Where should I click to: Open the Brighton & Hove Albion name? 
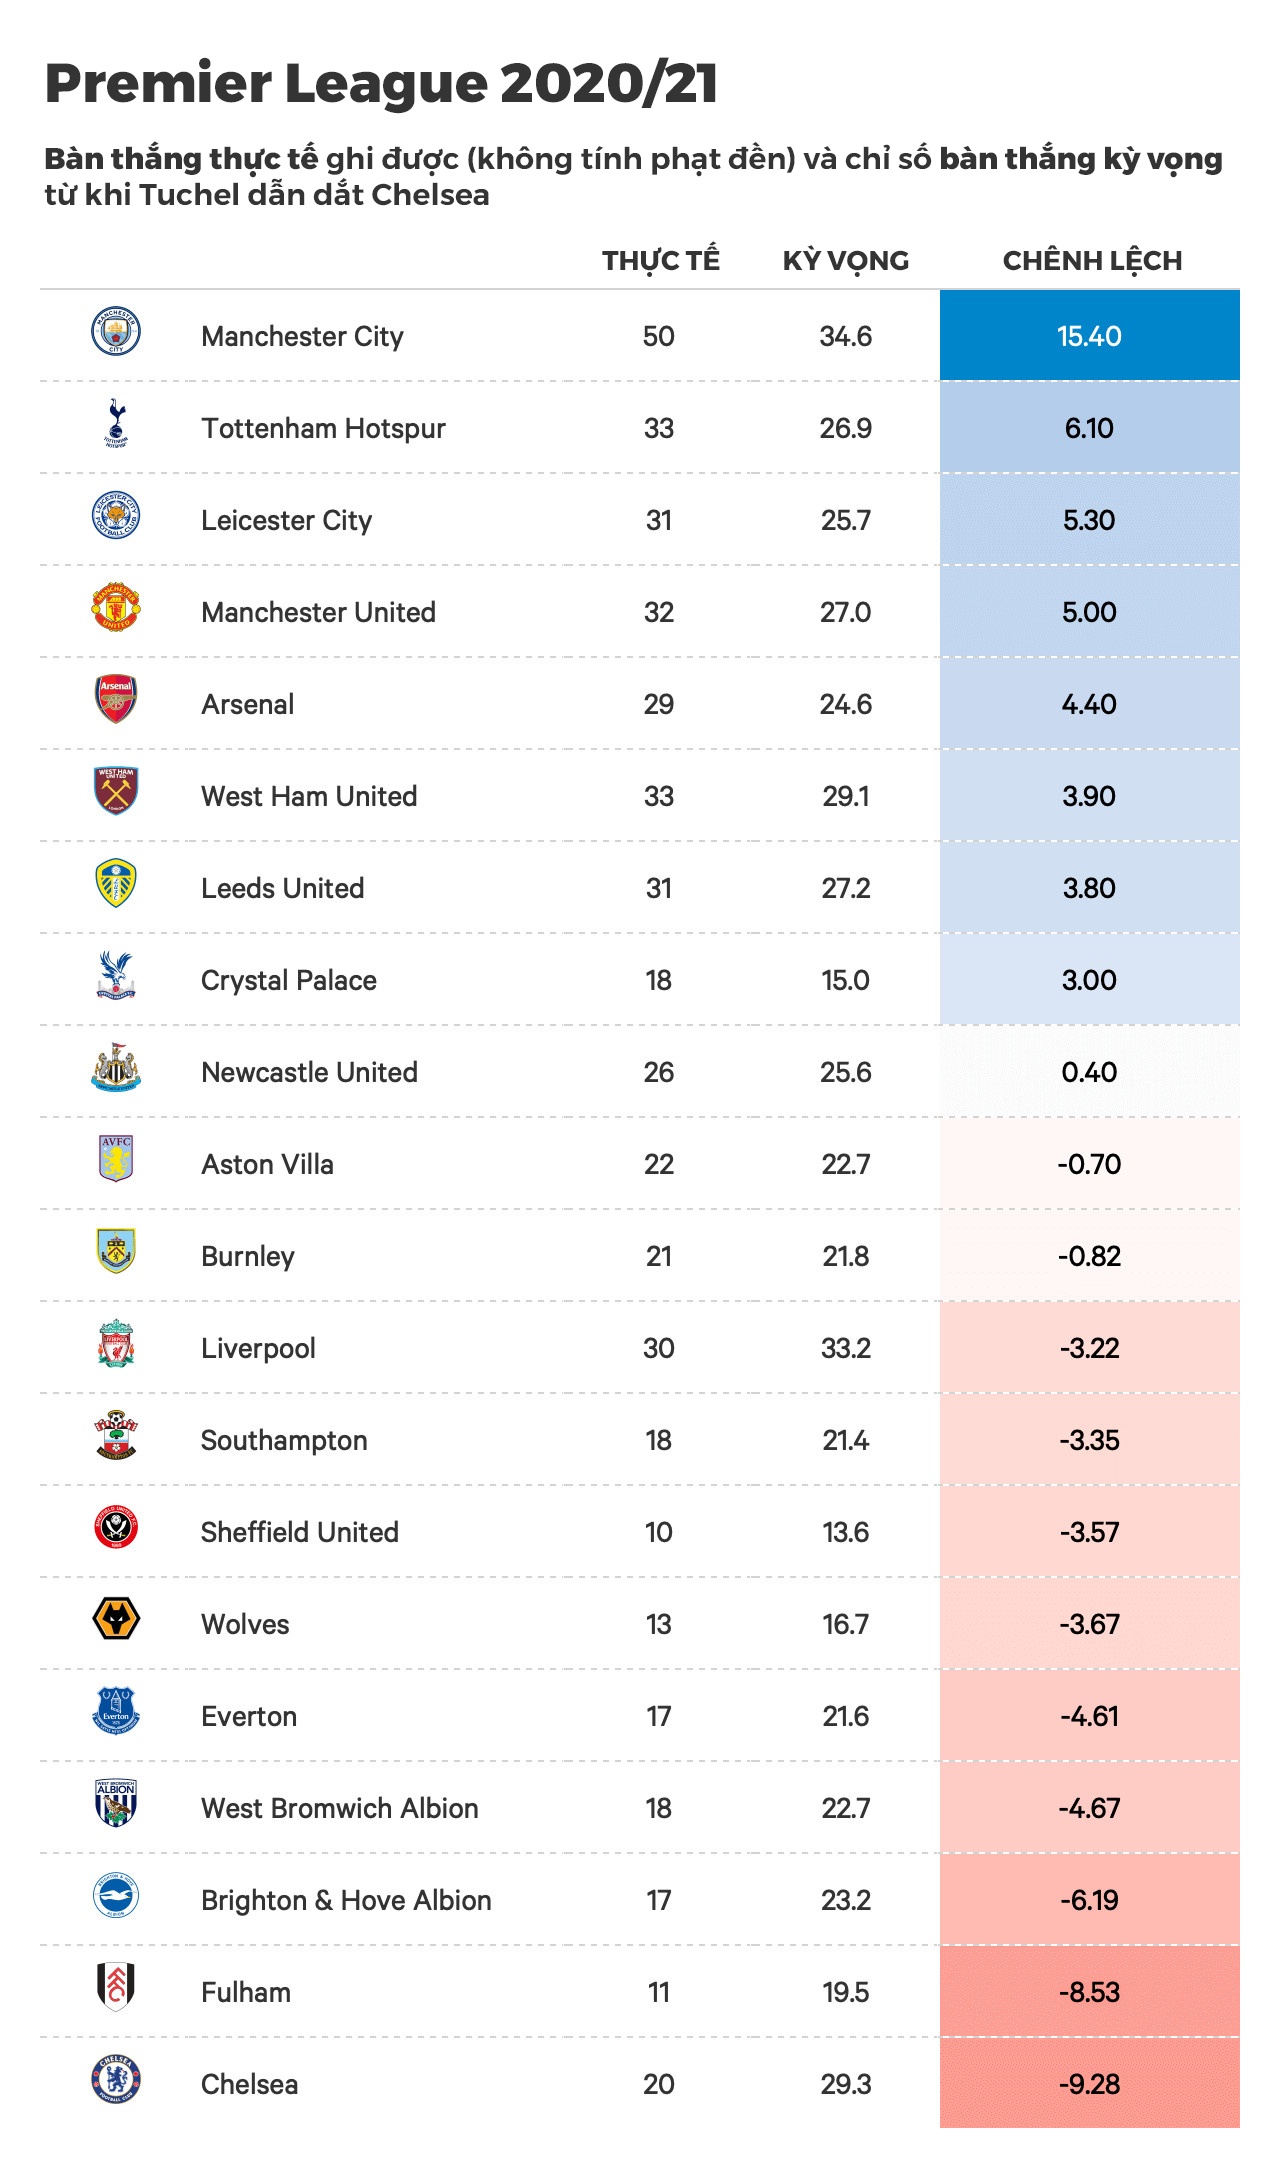coord(346,1900)
